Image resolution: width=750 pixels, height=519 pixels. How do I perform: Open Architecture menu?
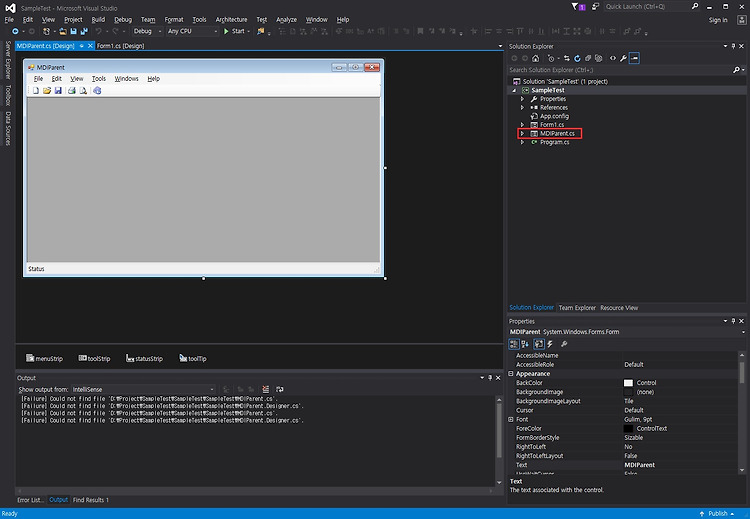232,20
